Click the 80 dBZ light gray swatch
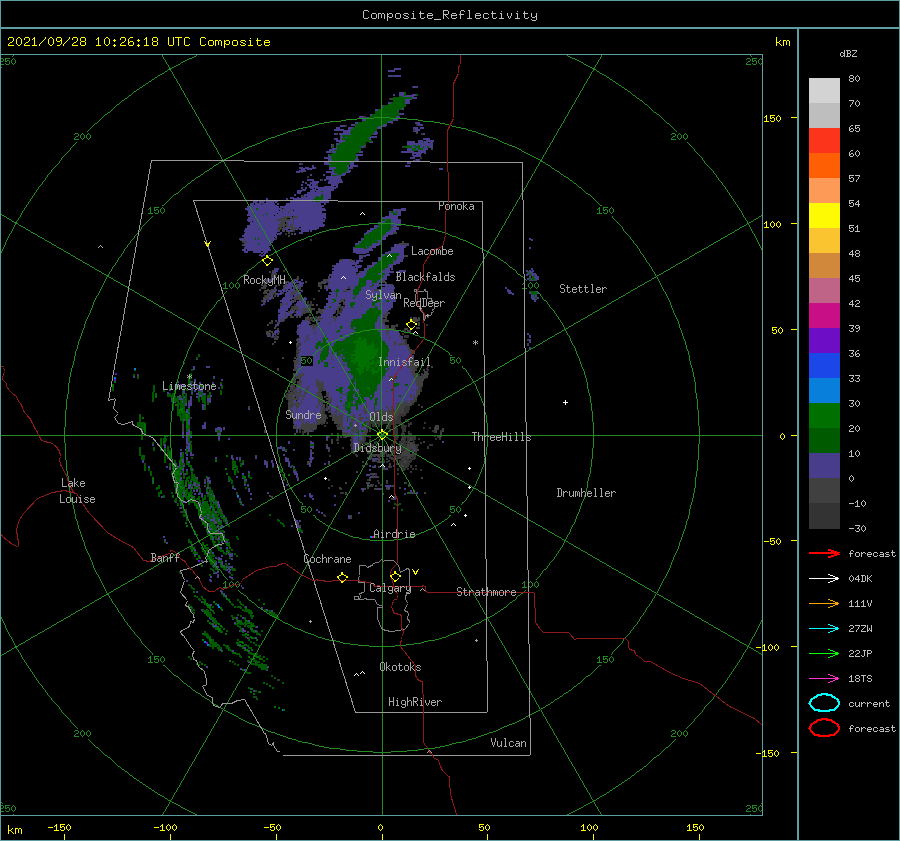Screen dimensions: 900x841 point(824,91)
